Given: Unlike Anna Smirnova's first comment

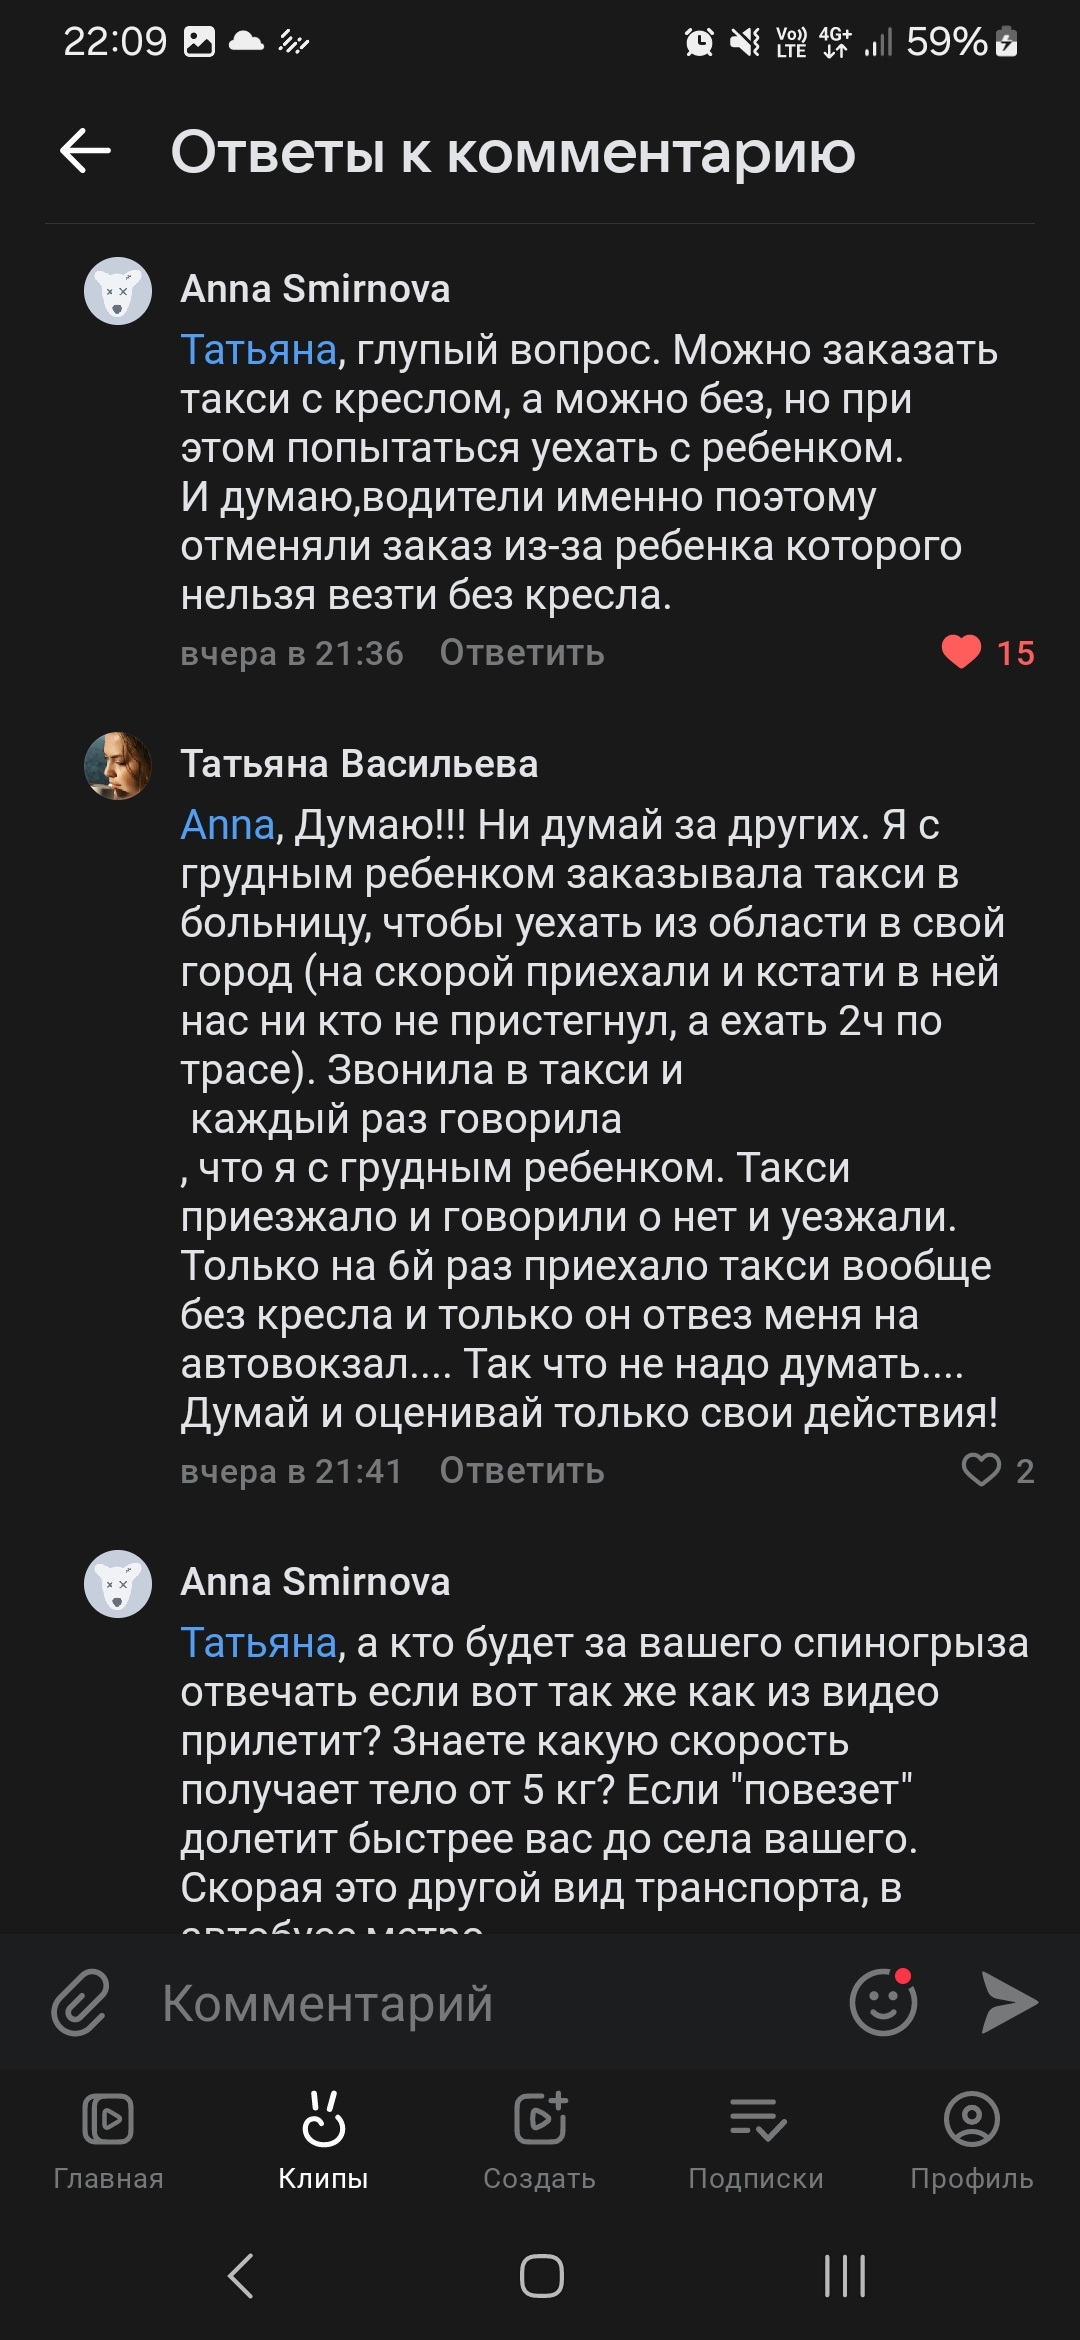Looking at the screenshot, I should [961, 652].
